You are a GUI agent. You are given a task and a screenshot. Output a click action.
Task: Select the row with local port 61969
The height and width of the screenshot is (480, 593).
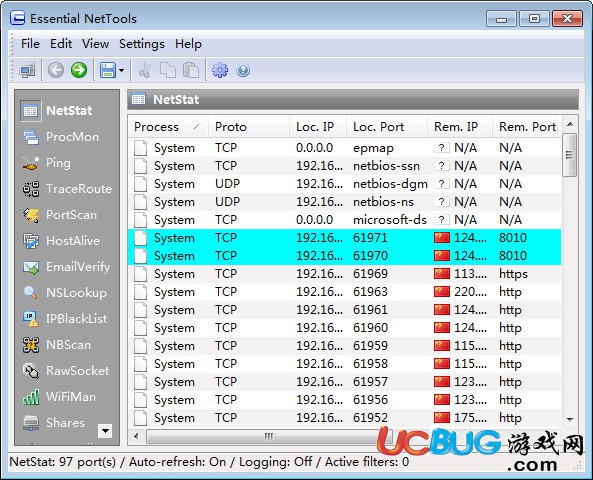[x=345, y=274]
